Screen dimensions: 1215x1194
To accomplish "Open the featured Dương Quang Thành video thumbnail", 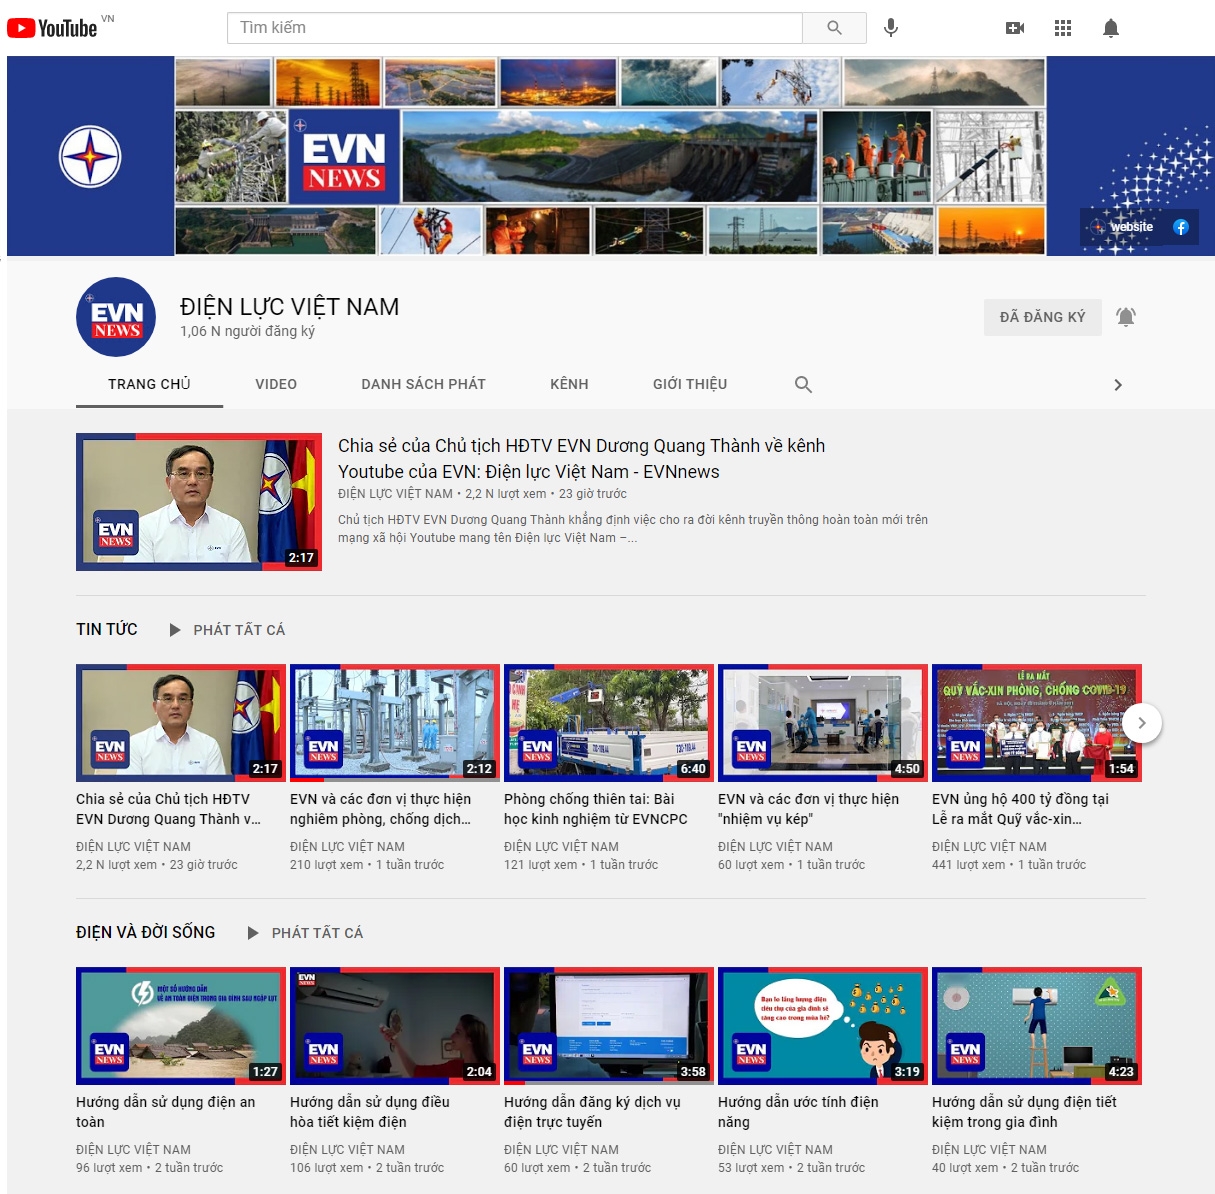I will point(199,502).
